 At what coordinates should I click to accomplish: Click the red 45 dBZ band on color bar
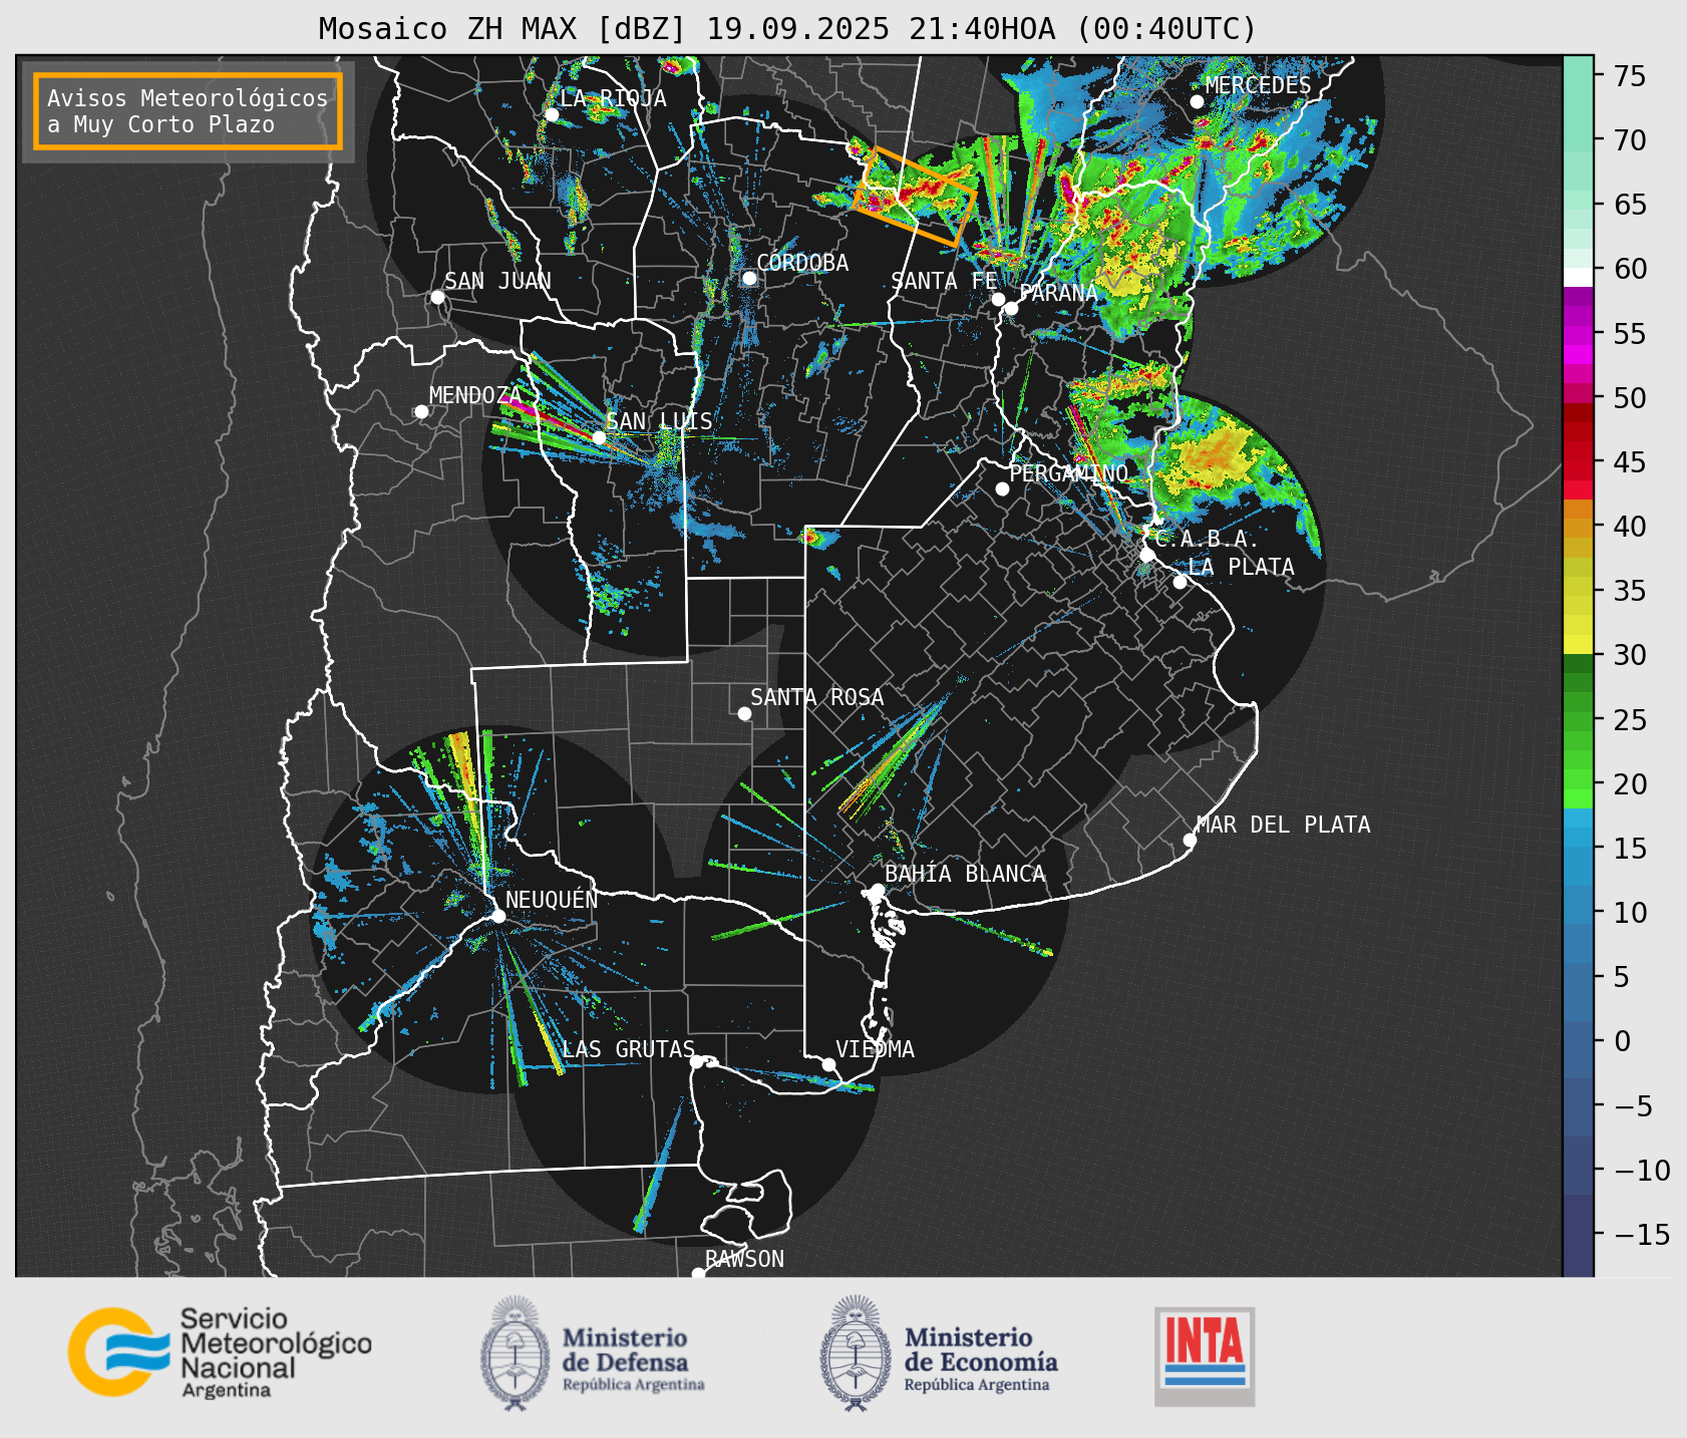pos(1578,462)
